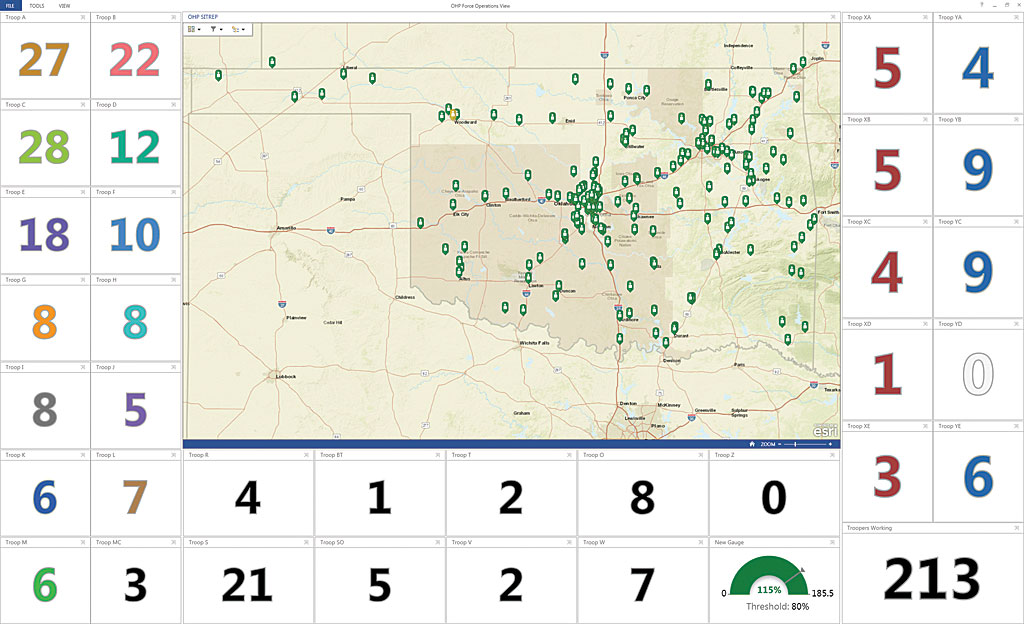Image resolution: width=1024 pixels, height=624 pixels.
Task: Close the Troop XD widget
Action: [x=925, y=324]
